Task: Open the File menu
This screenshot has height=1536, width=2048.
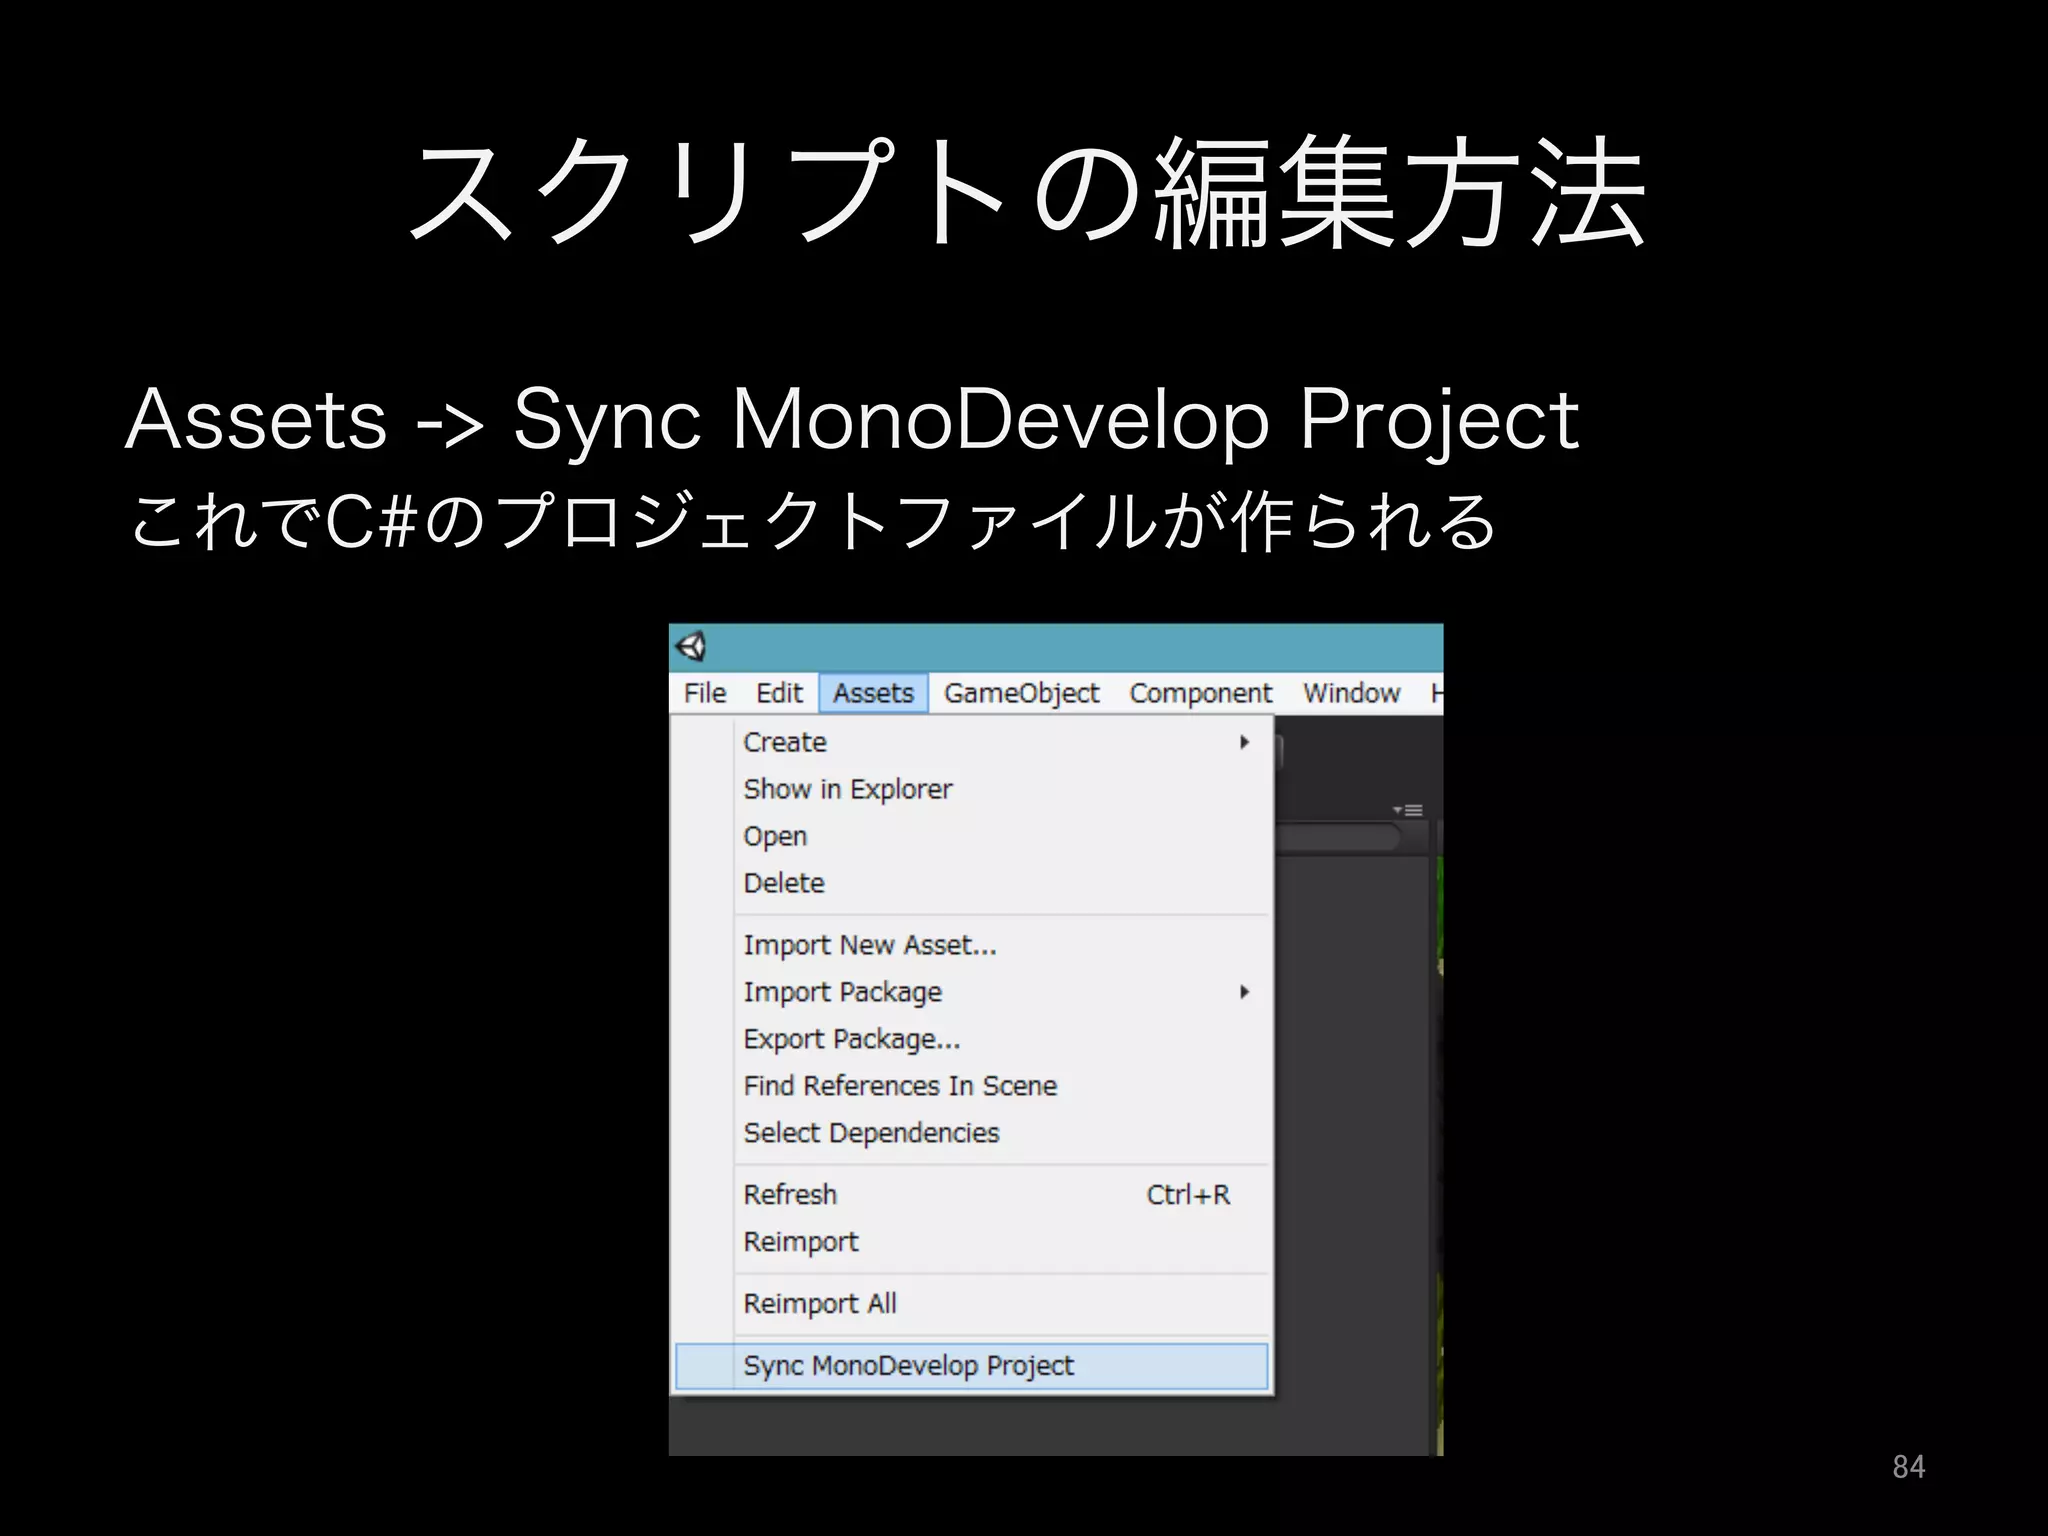Action: tap(705, 693)
